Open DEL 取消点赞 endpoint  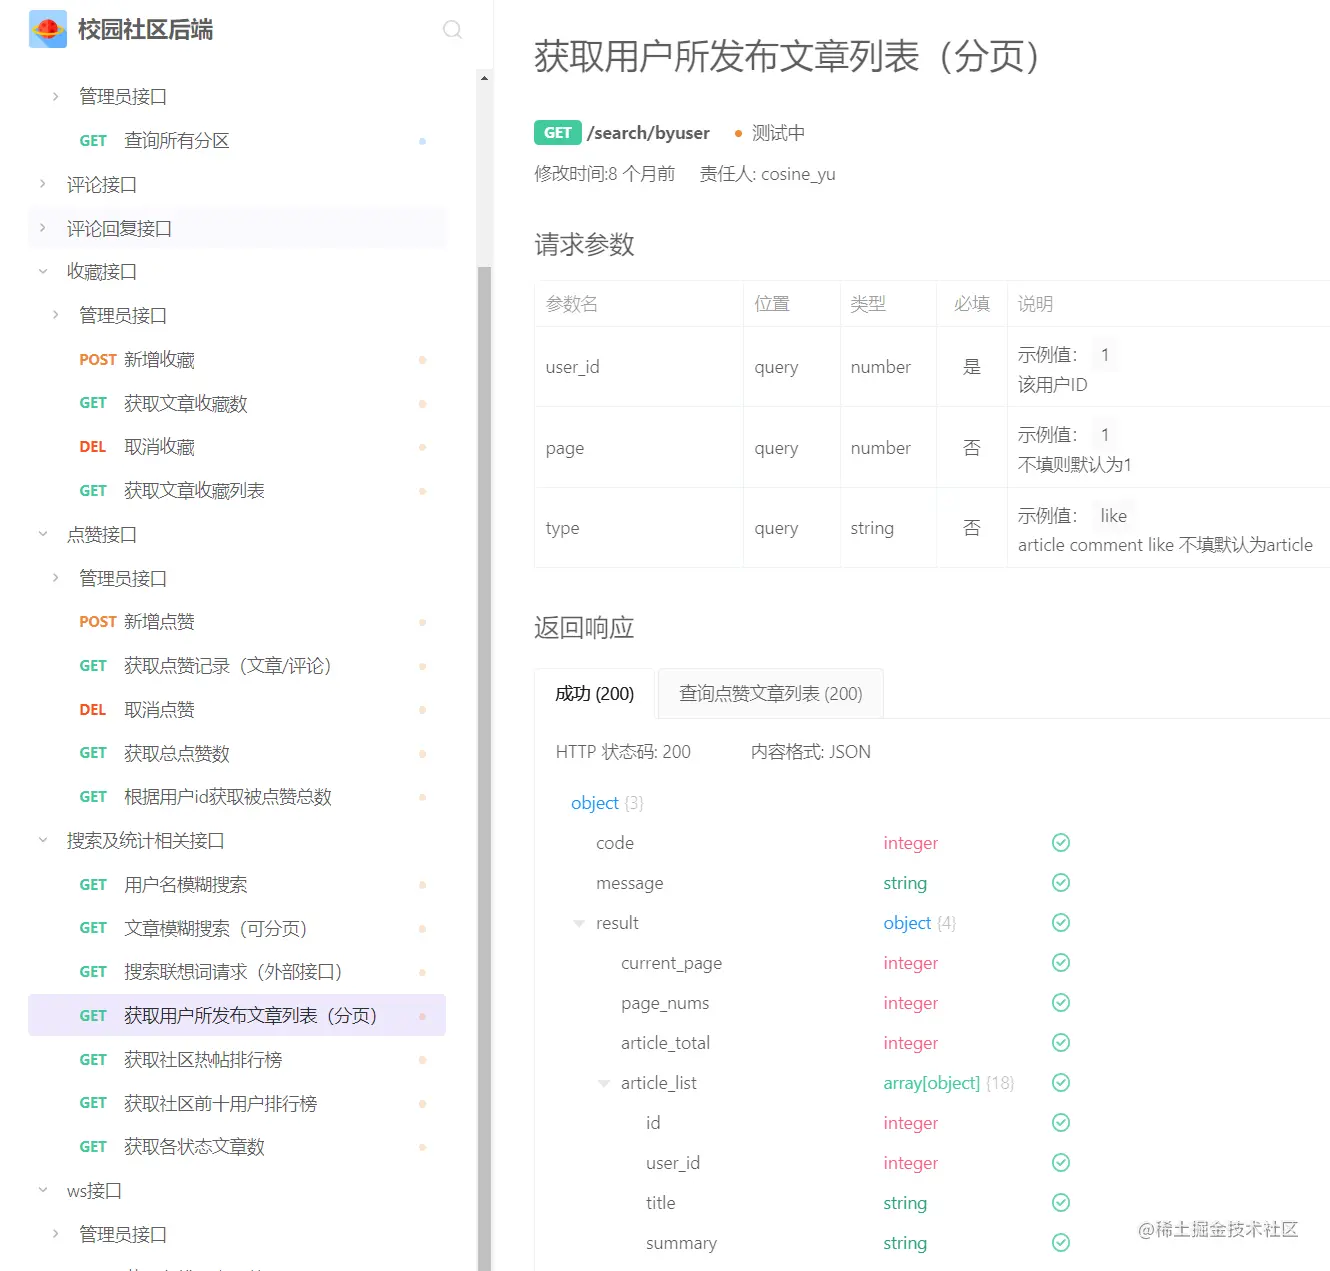(237, 710)
